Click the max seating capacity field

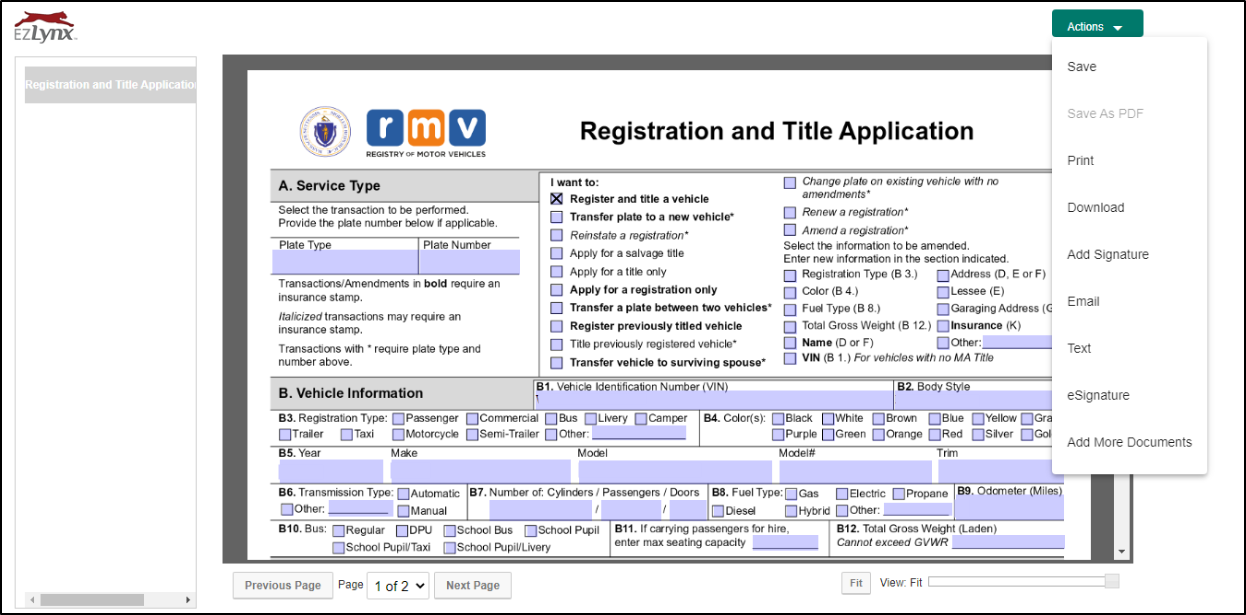785,543
